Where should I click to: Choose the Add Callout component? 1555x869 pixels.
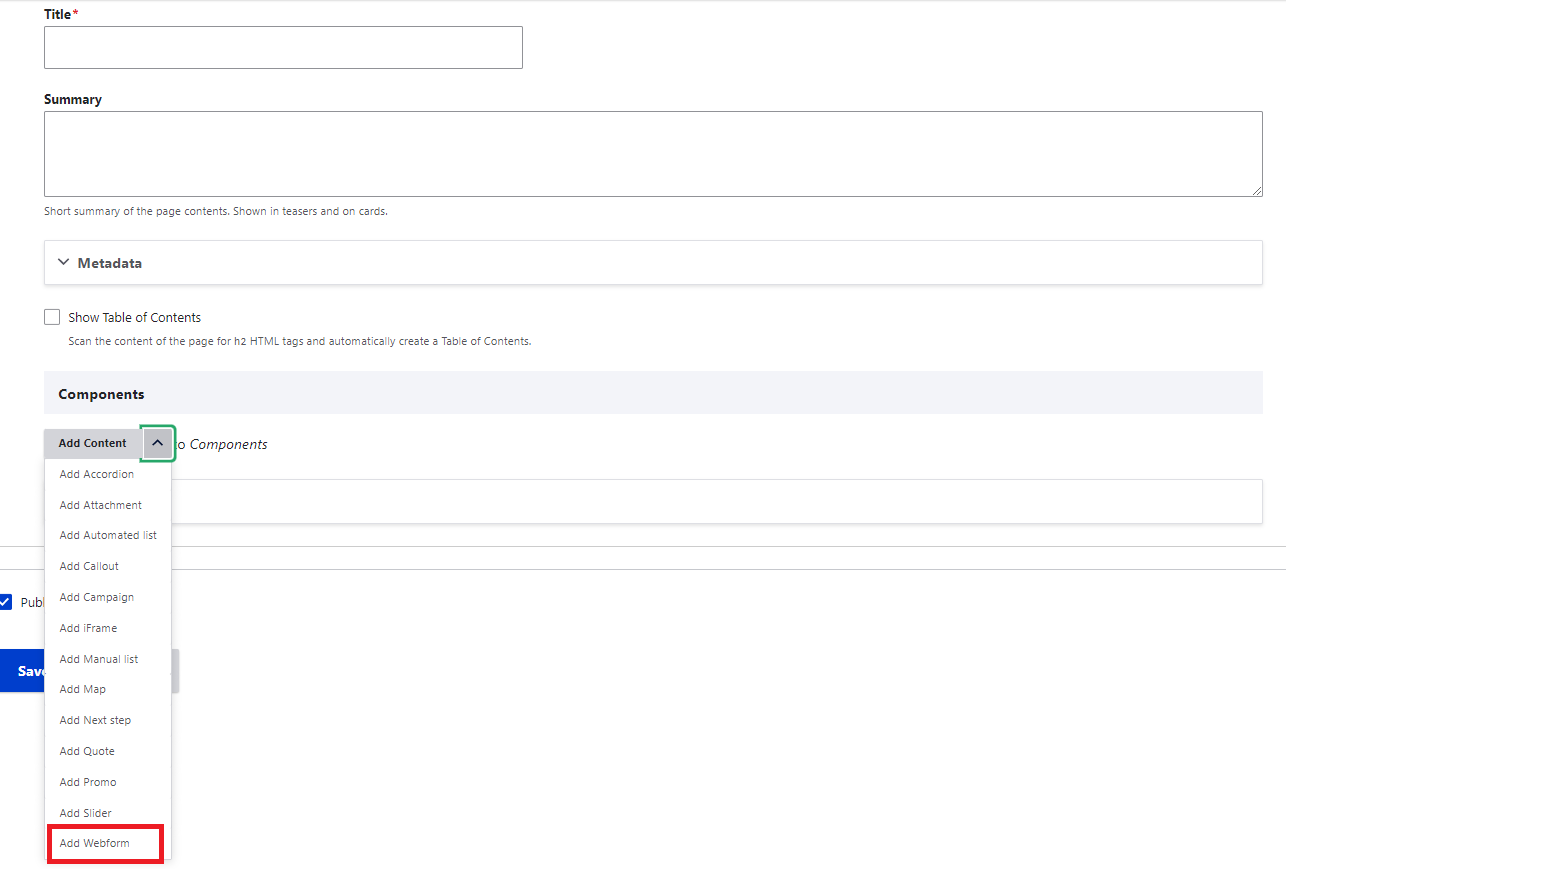pos(89,566)
